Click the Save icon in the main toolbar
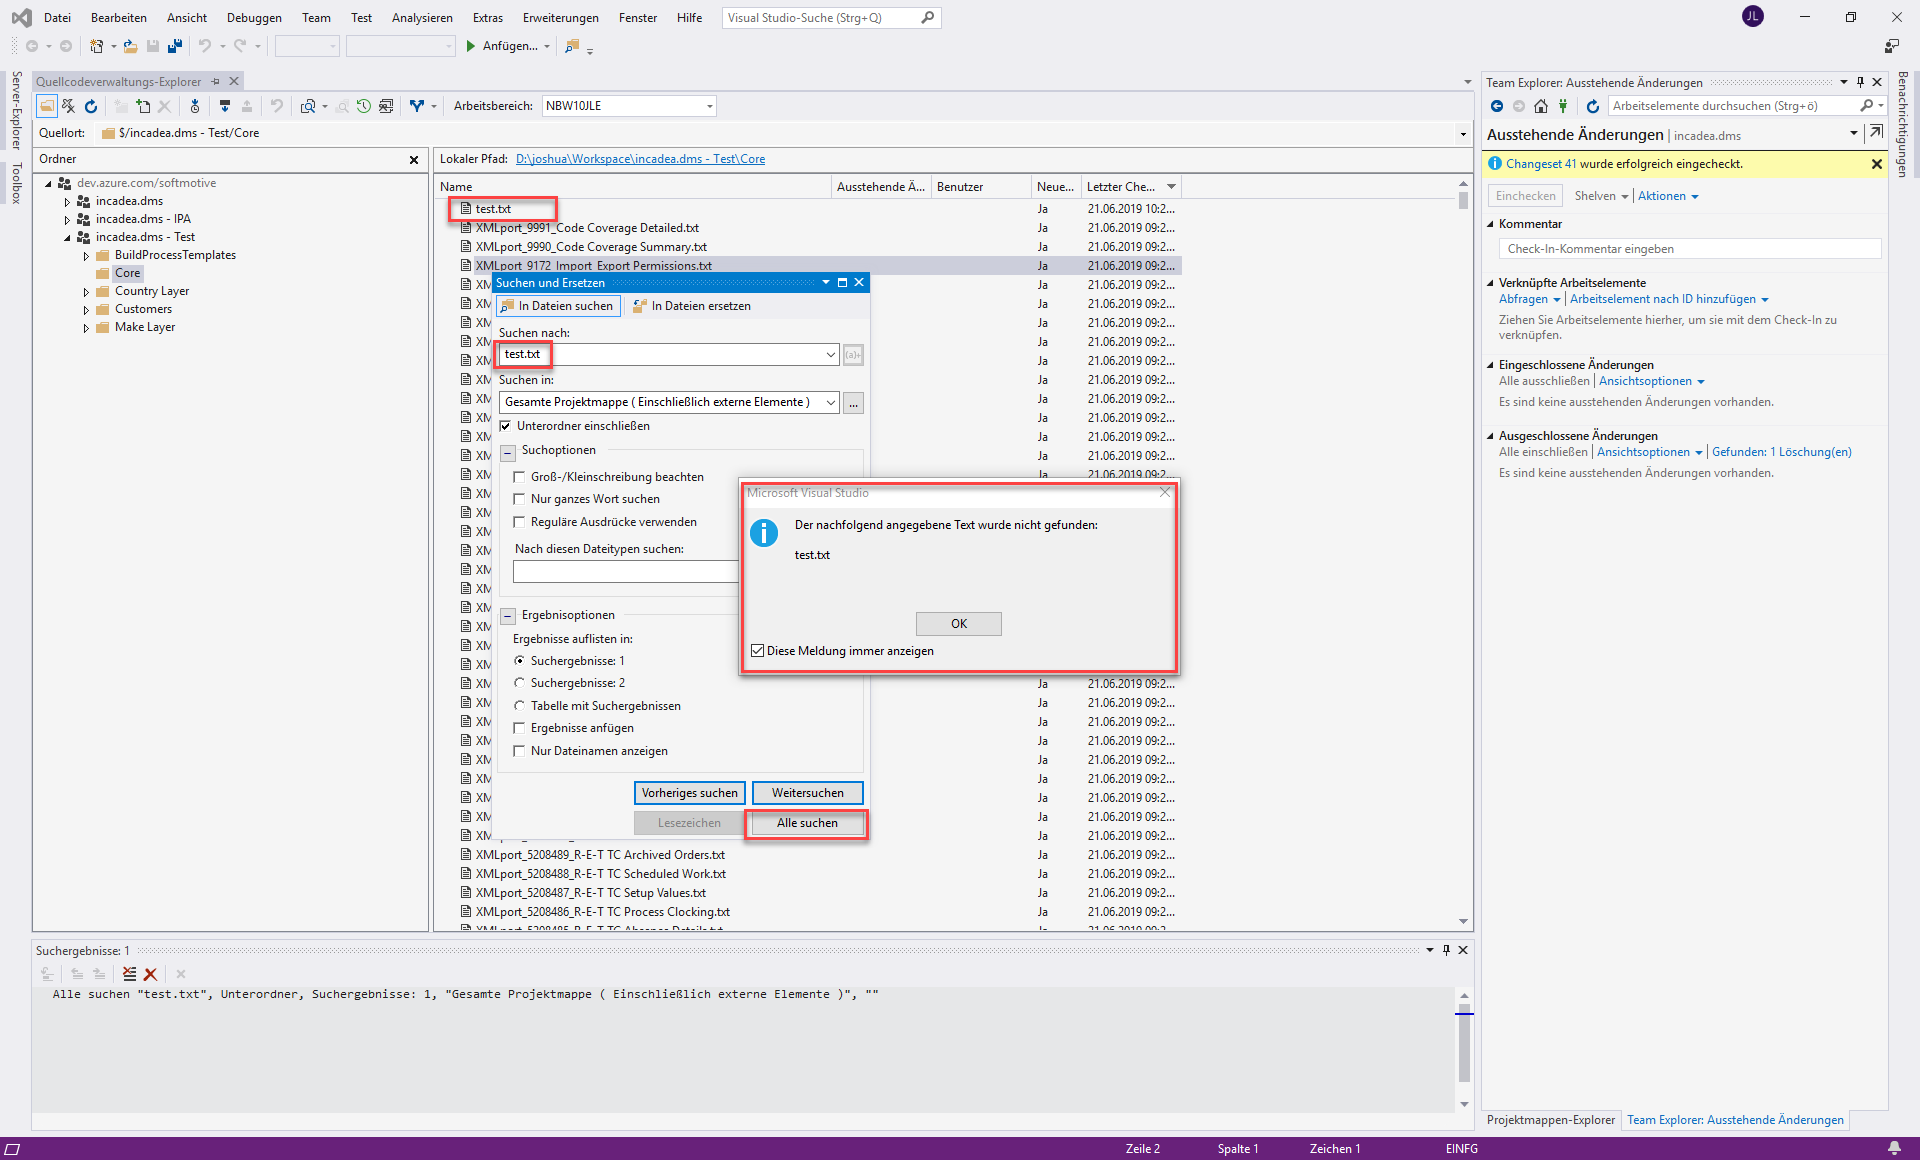1920x1160 pixels. (x=152, y=46)
